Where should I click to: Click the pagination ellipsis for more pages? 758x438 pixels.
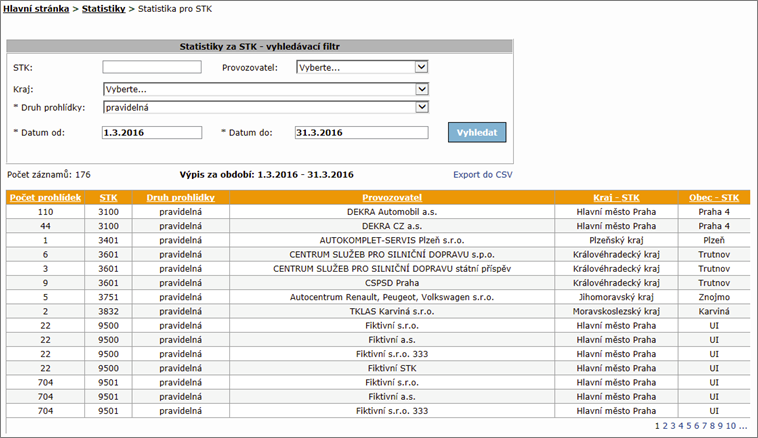(743, 426)
